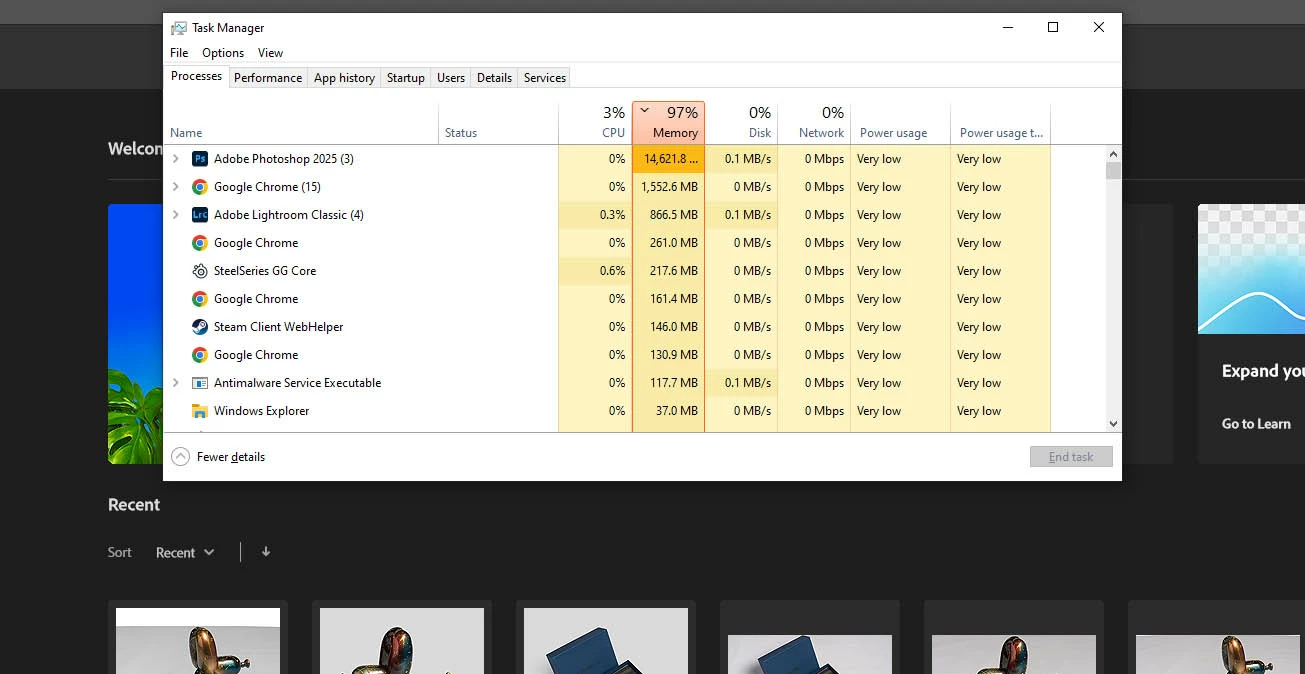1305x674 pixels.
Task: Click the Steam Client WebHelper icon
Action: pos(200,327)
